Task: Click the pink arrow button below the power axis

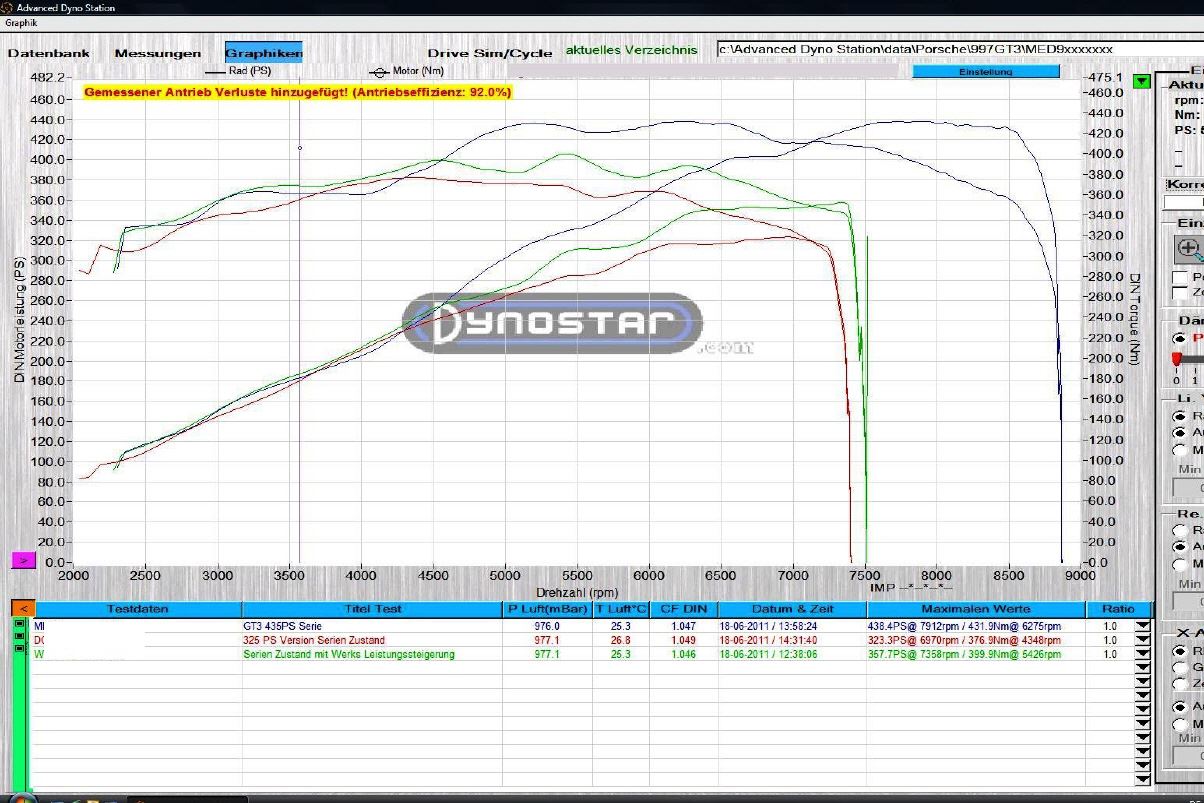Action: point(24,560)
